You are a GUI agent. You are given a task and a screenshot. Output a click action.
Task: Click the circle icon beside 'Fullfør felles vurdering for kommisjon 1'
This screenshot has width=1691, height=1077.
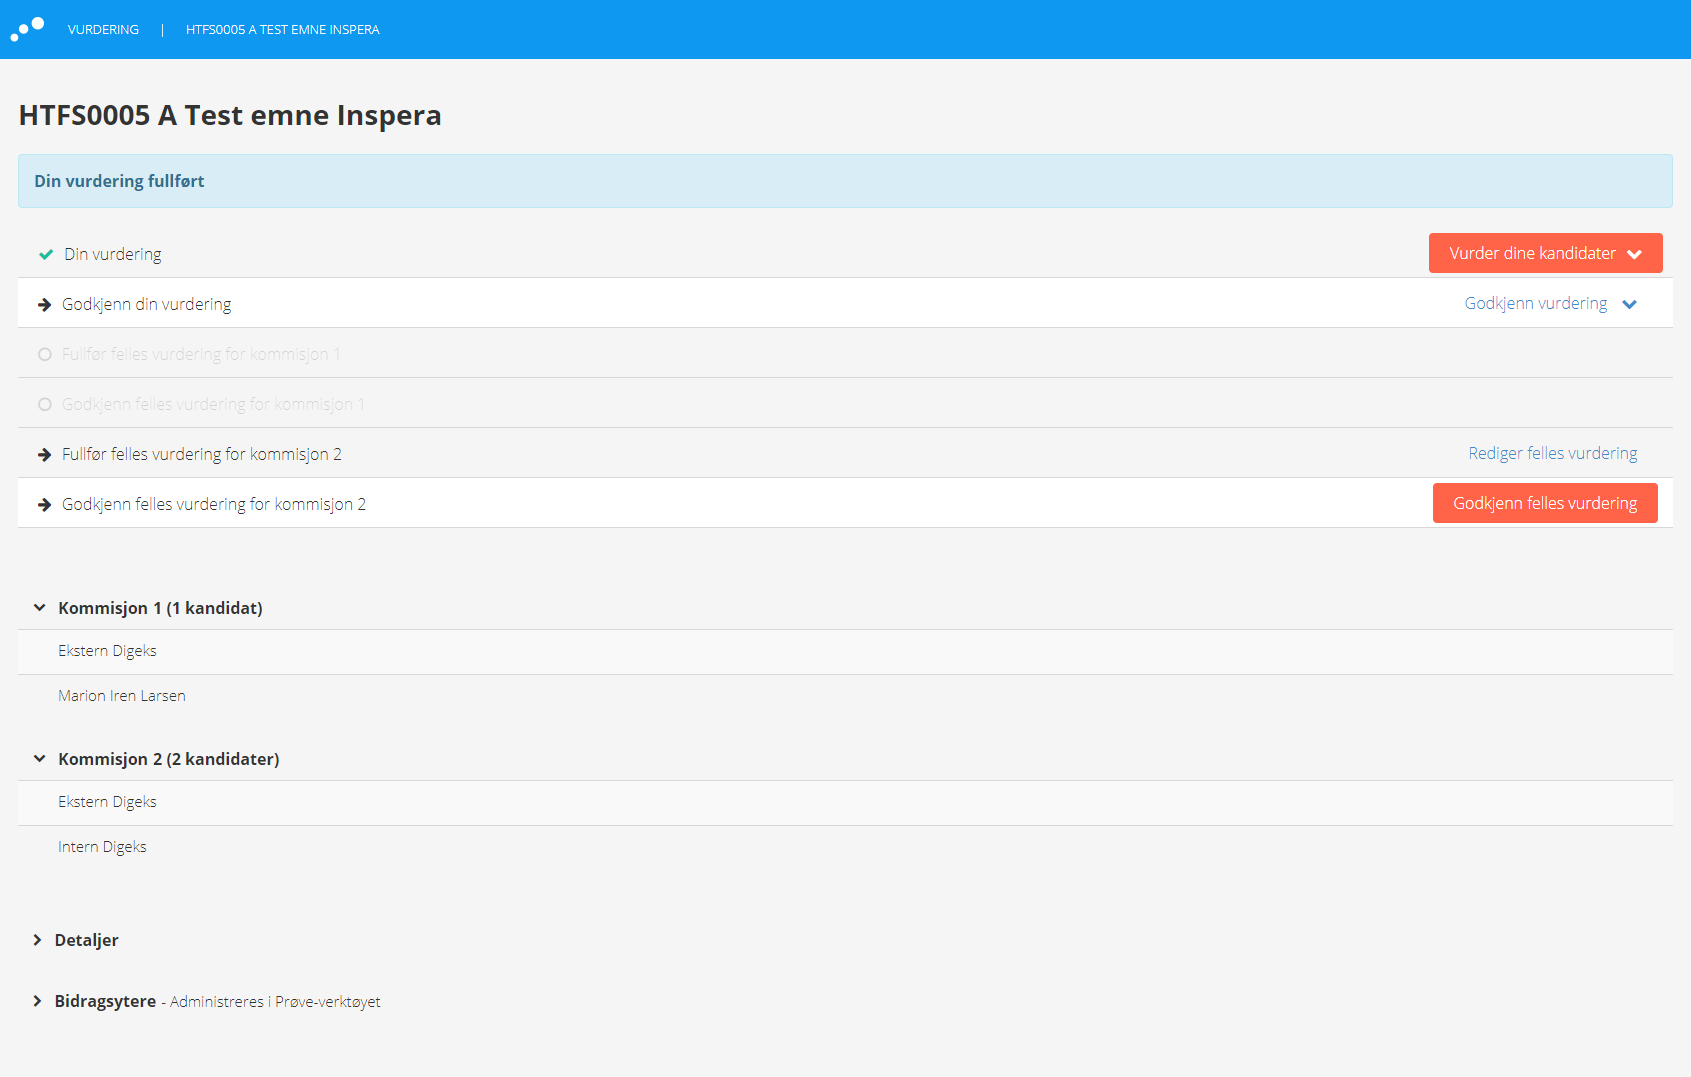point(44,354)
